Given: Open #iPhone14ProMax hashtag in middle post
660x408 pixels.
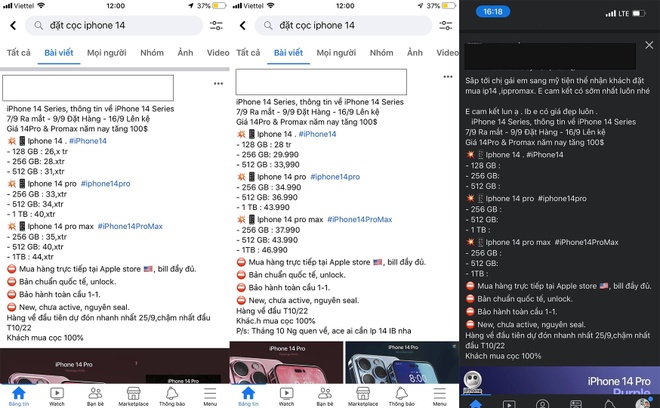Looking at the screenshot, I should (x=360, y=219).
